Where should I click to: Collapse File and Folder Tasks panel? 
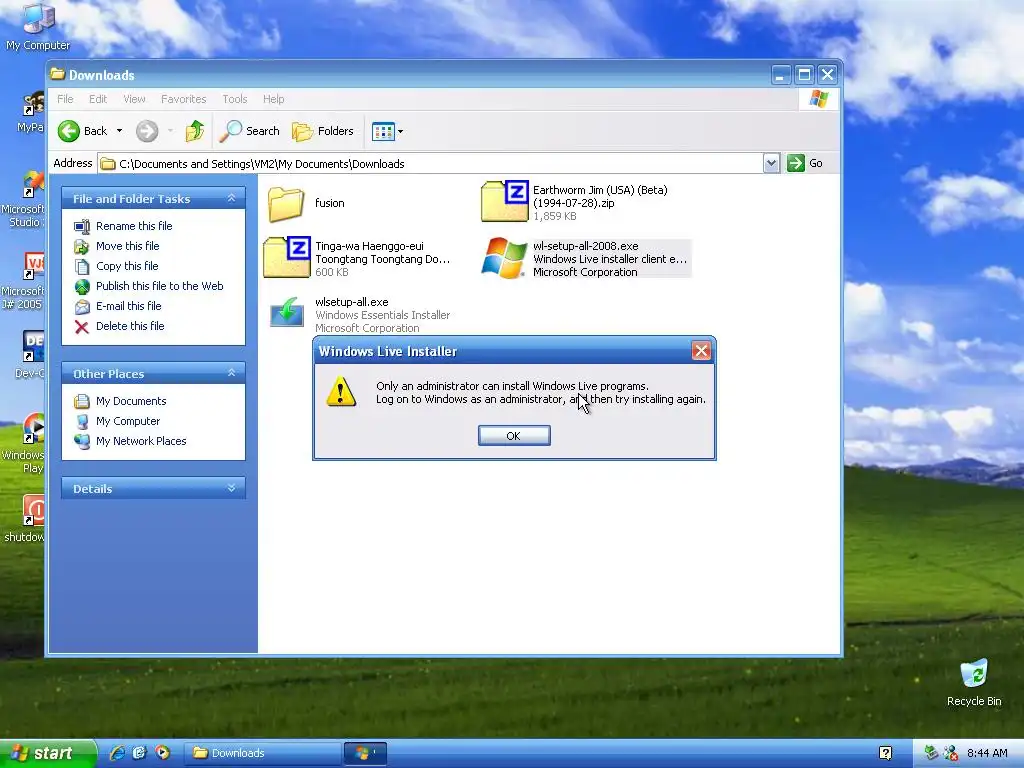(231, 198)
